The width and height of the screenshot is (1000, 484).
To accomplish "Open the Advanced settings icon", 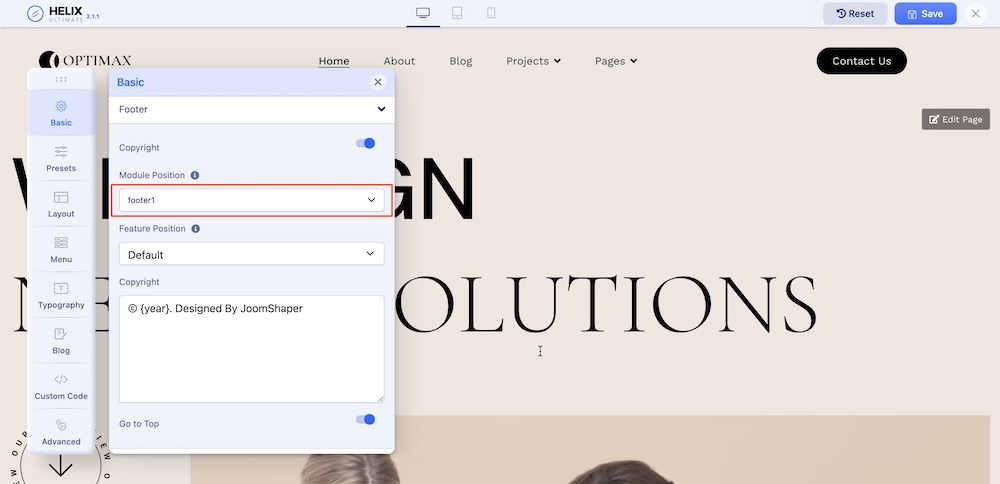I will [x=61, y=425].
